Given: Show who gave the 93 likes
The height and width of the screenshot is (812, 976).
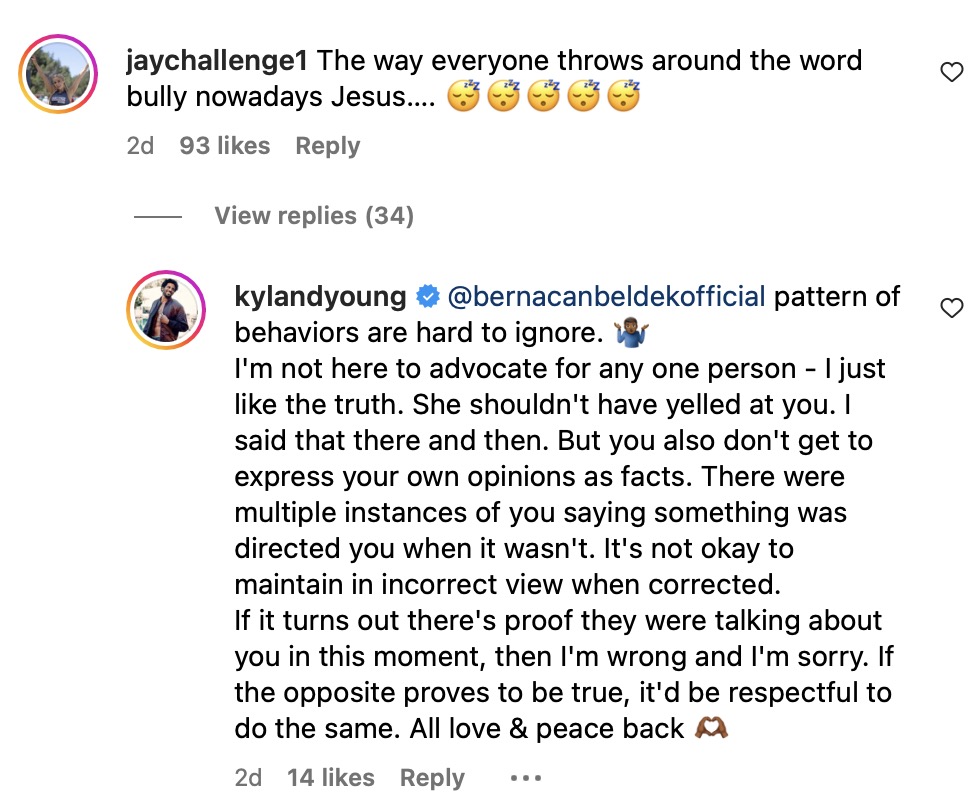Looking at the screenshot, I should pos(225,146).
